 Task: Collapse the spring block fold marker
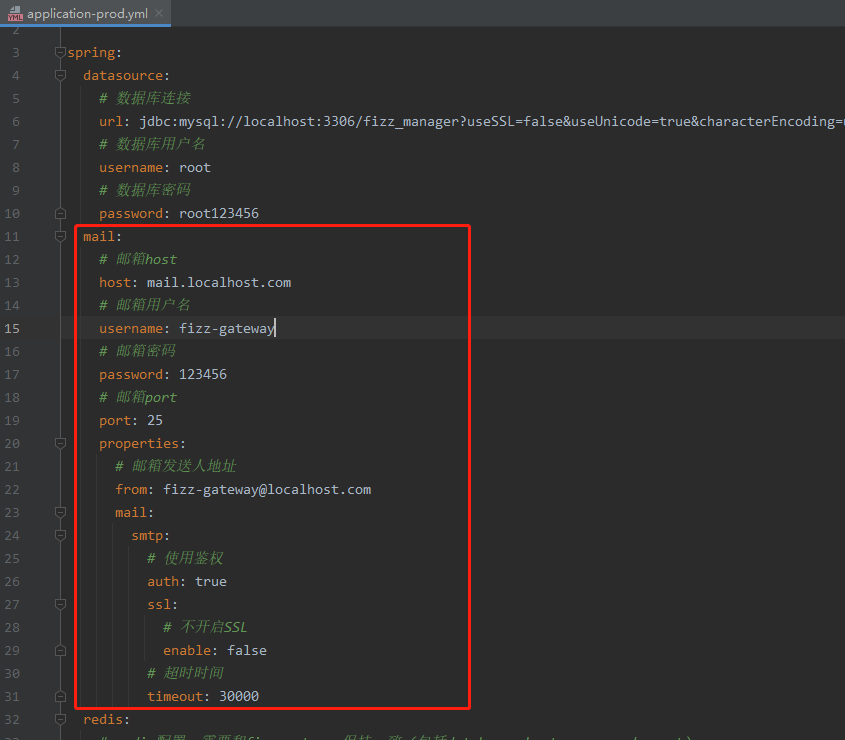pos(60,52)
